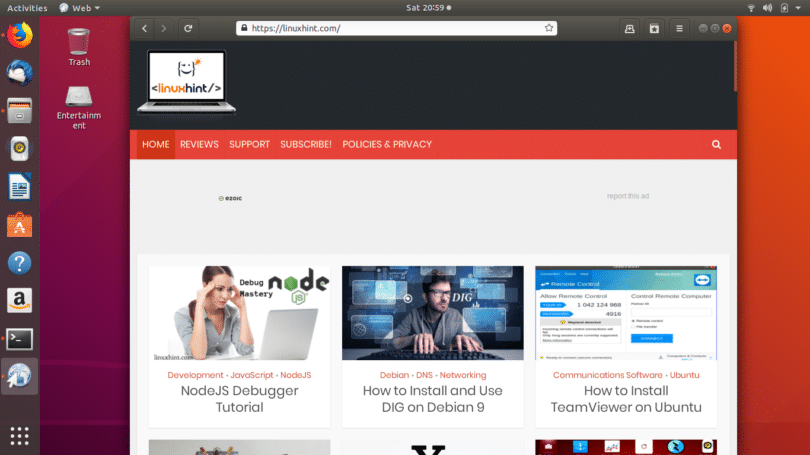Open the Help icon in the dock
Image resolution: width=810 pixels, height=455 pixels.
tap(20, 263)
